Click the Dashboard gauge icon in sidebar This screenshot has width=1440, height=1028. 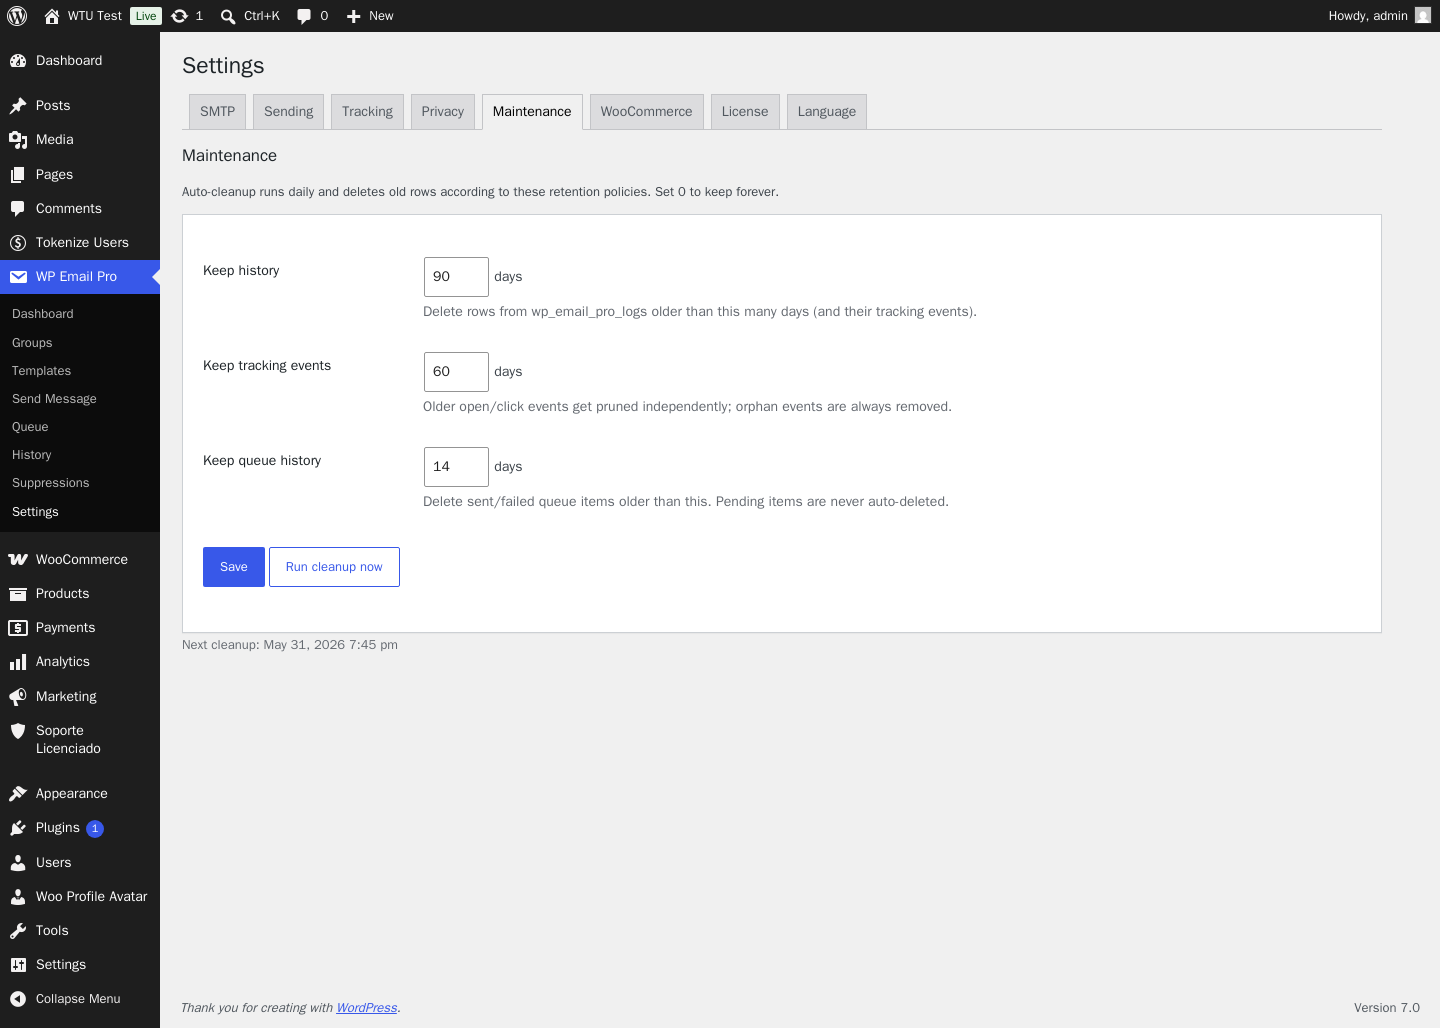(18, 61)
